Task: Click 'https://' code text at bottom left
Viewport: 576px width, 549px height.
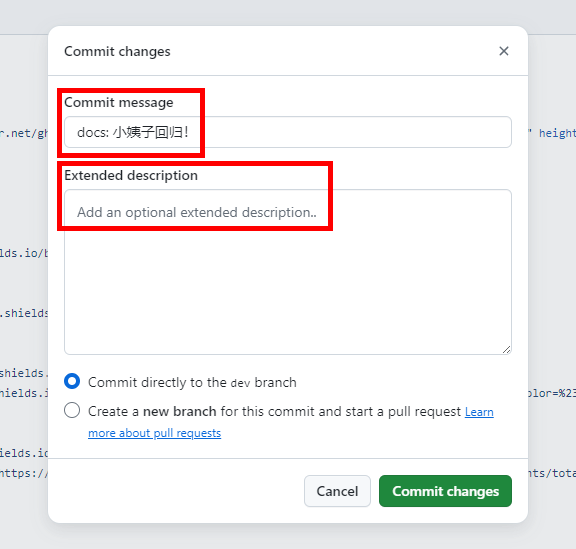Action: (x=24, y=473)
